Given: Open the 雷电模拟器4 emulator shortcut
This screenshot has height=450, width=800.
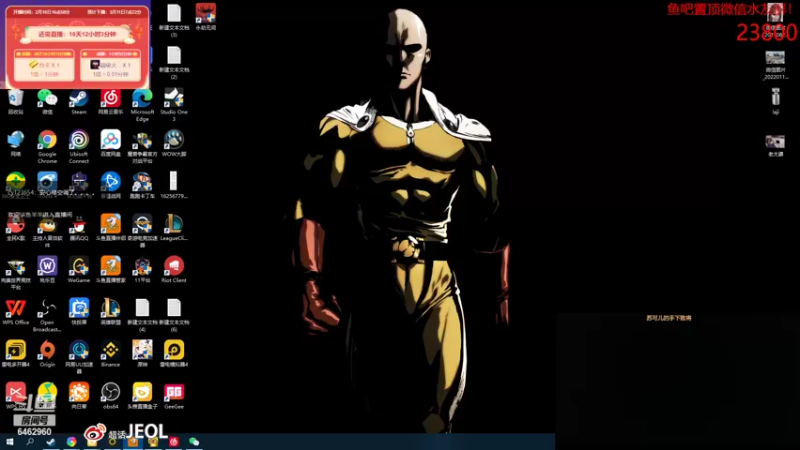Looking at the screenshot, I should pyautogui.click(x=174, y=354).
